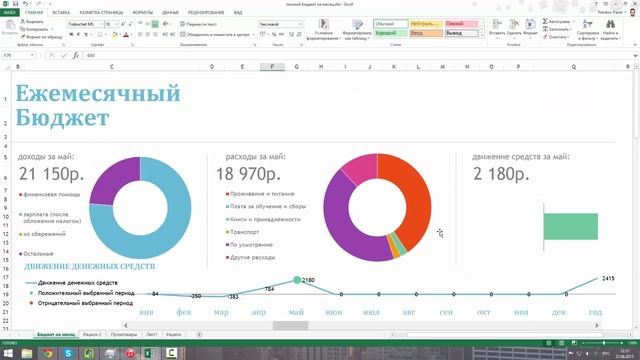Expand the cell styles gallery arrow
Viewport: 640px width, 360px height.
click(x=482, y=36)
